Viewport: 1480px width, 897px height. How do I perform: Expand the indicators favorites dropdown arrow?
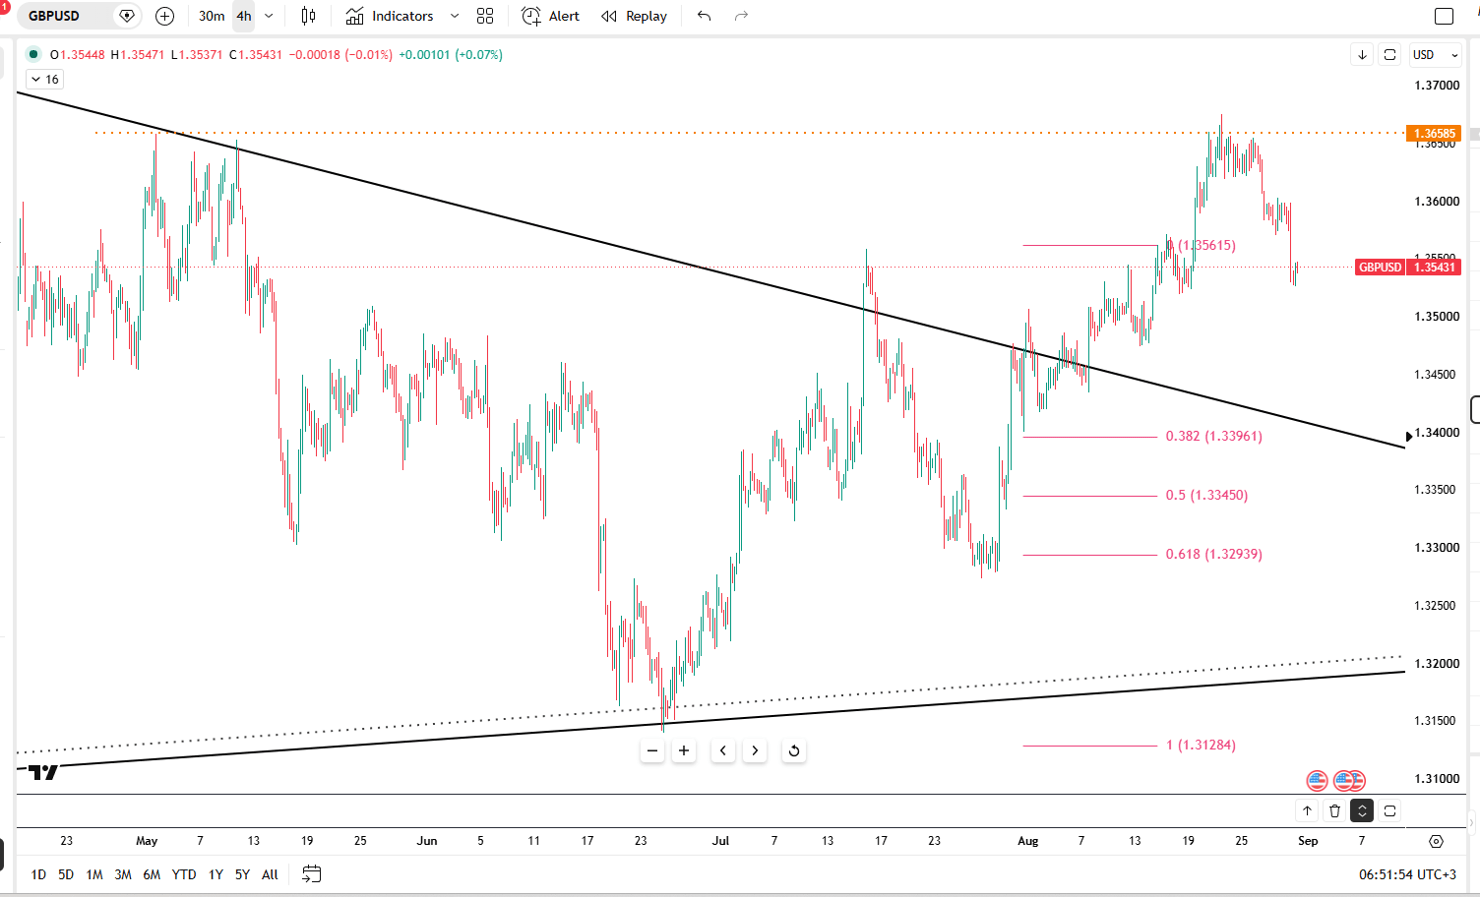tap(455, 16)
